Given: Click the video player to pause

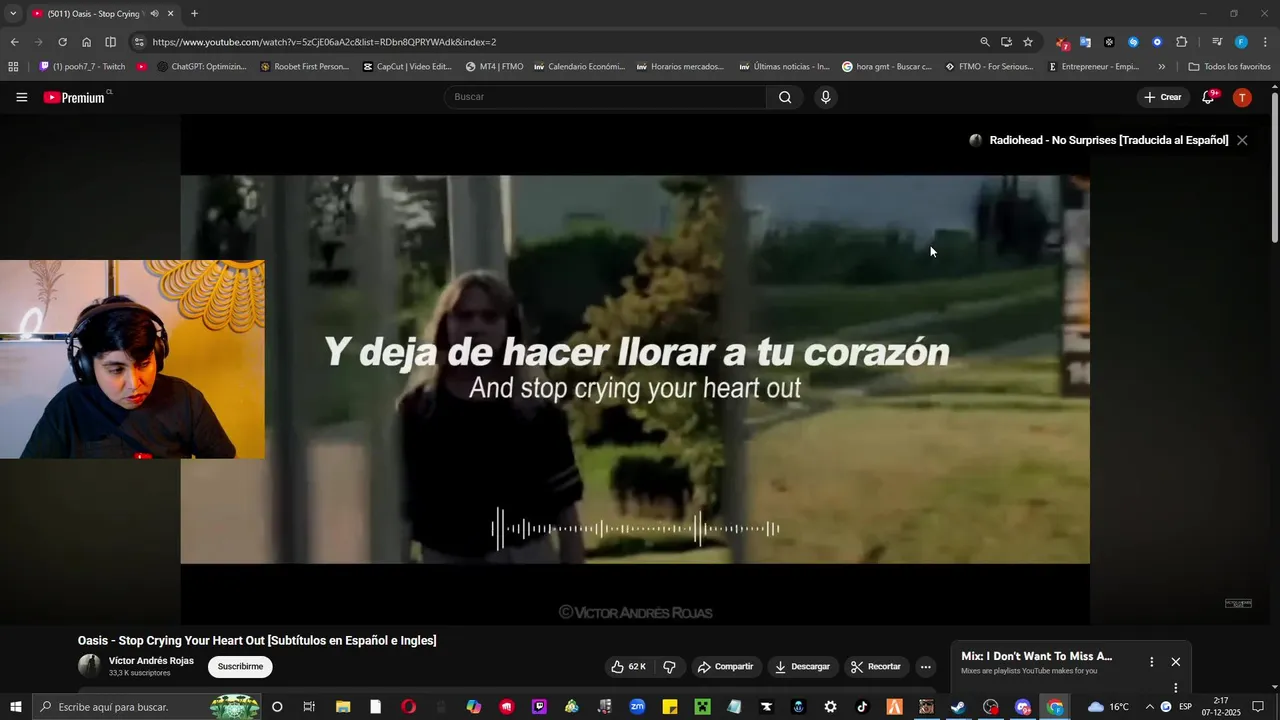Looking at the screenshot, I should 635,370.
